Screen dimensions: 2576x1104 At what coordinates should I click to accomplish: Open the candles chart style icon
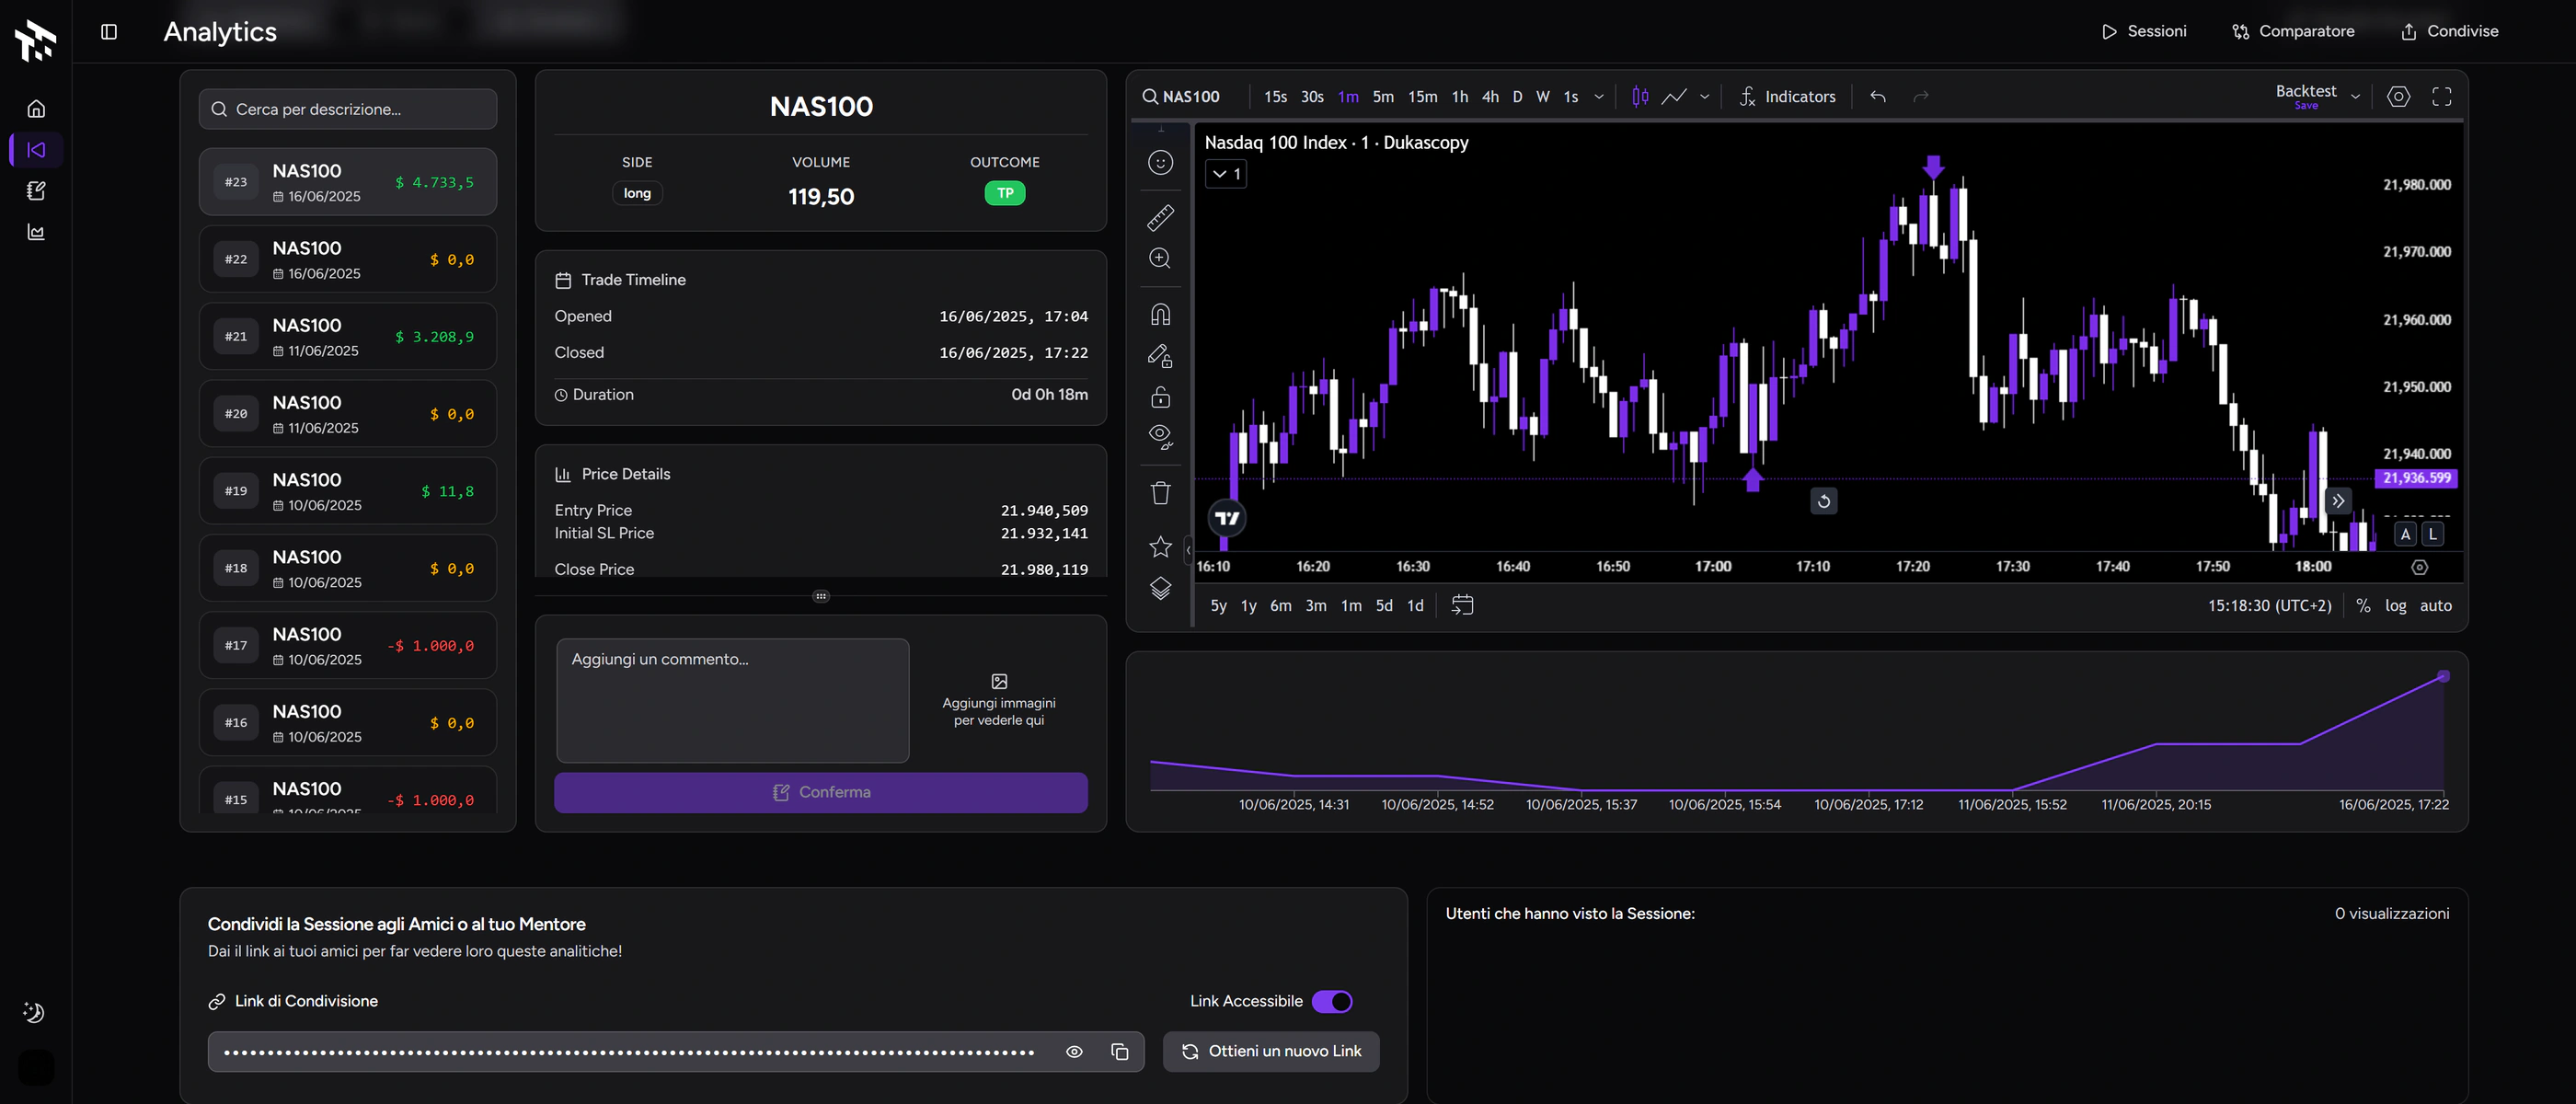1640,97
